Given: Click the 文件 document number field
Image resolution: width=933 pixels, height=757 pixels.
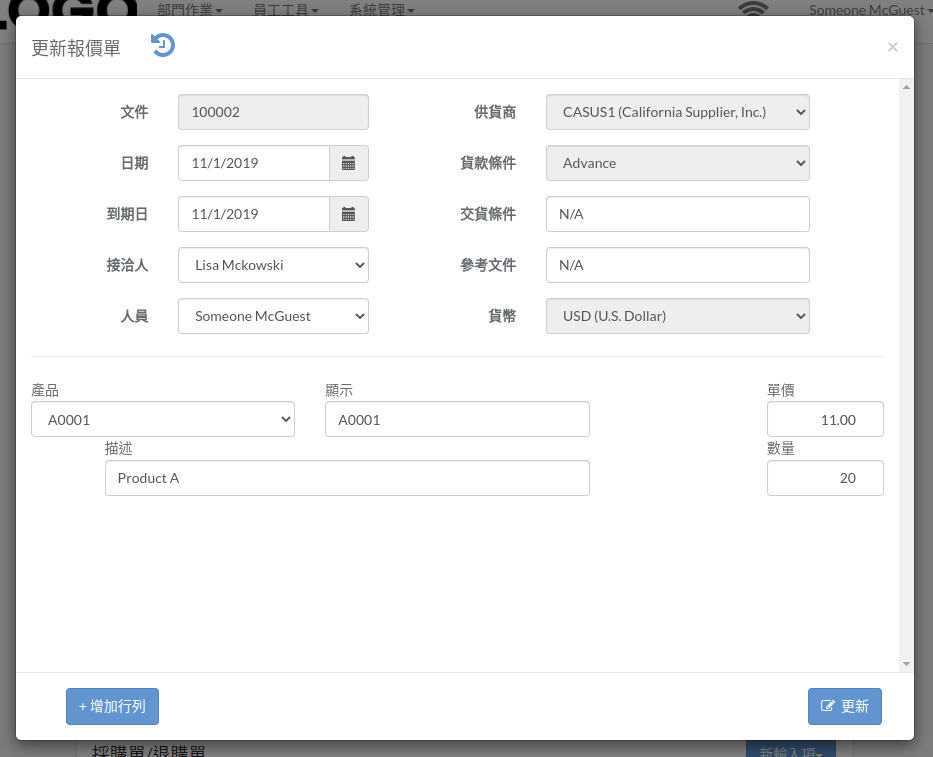Looking at the screenshot, I should click(273, 112).
